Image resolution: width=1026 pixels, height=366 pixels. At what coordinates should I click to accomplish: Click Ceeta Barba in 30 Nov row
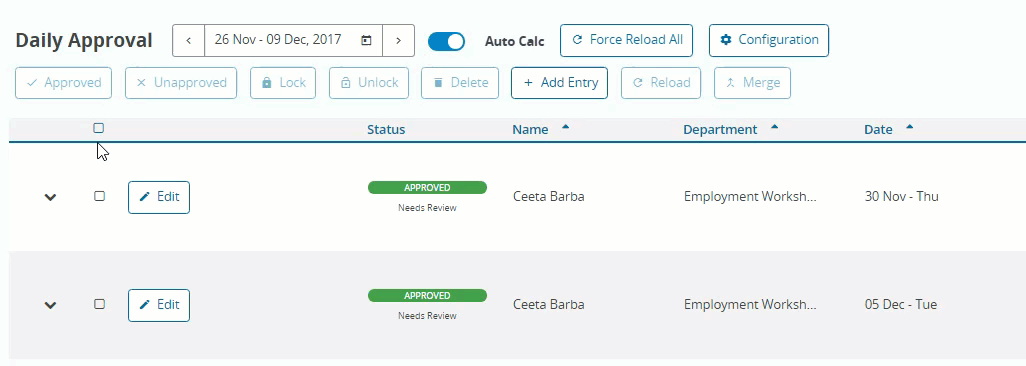tap(548, 196)
